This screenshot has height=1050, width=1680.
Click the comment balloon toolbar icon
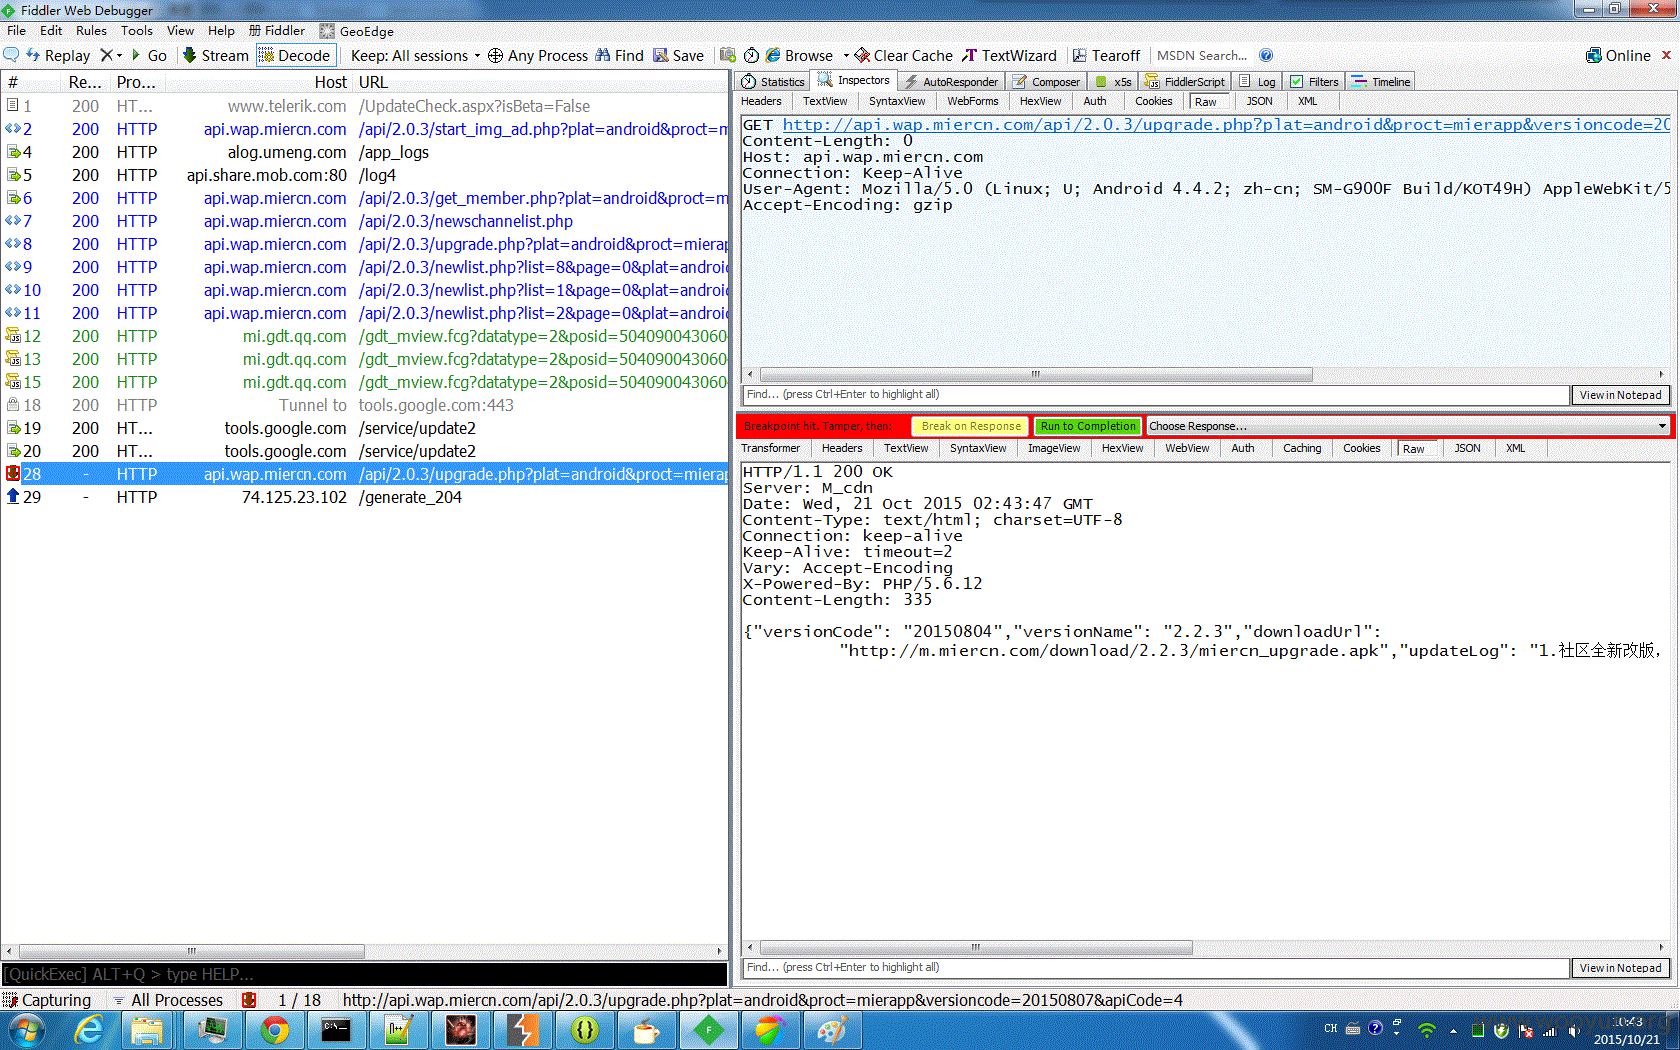(x=11, y=55)
